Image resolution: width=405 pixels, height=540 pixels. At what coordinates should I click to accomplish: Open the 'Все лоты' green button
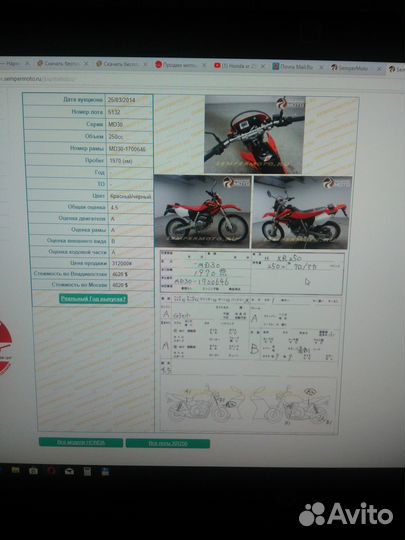(x=168, y=444)
